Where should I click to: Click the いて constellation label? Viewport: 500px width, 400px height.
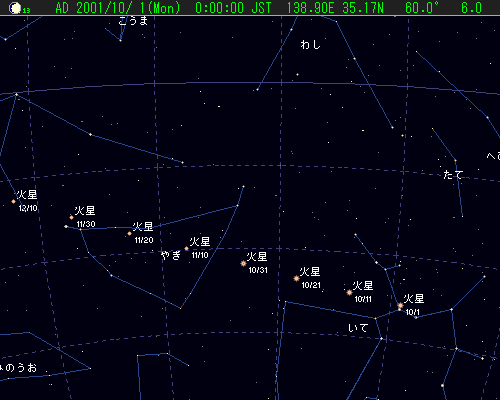pyautogui.click(x=358, y=328)
